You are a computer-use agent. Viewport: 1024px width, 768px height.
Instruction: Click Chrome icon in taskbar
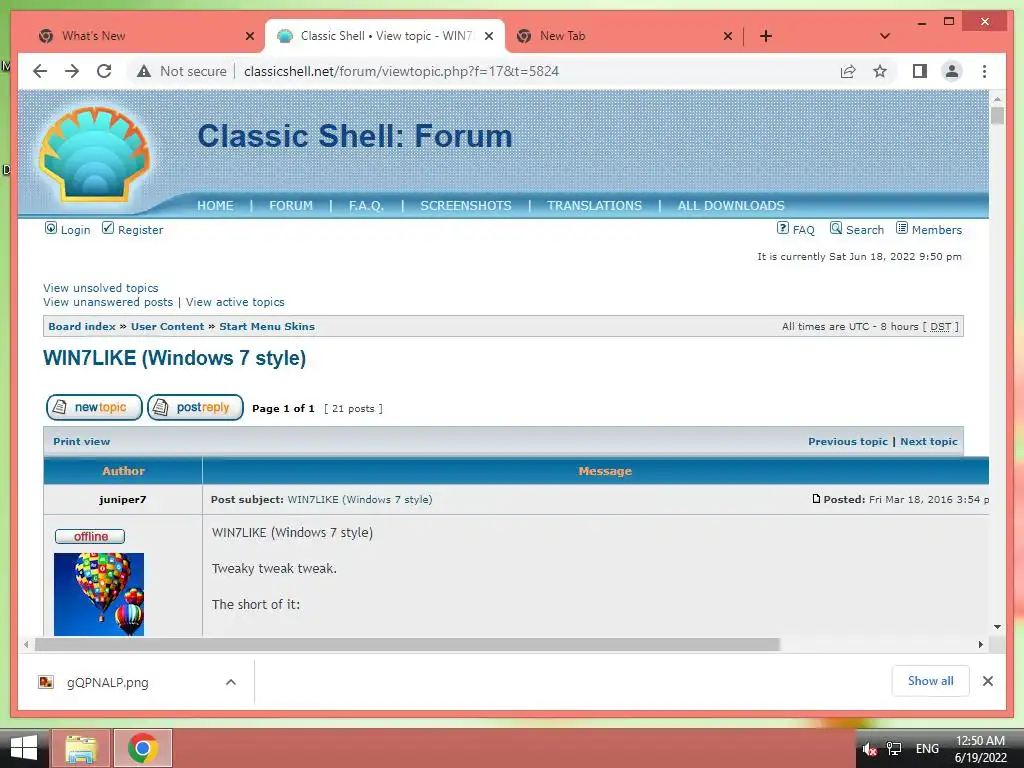coord(142,748)
